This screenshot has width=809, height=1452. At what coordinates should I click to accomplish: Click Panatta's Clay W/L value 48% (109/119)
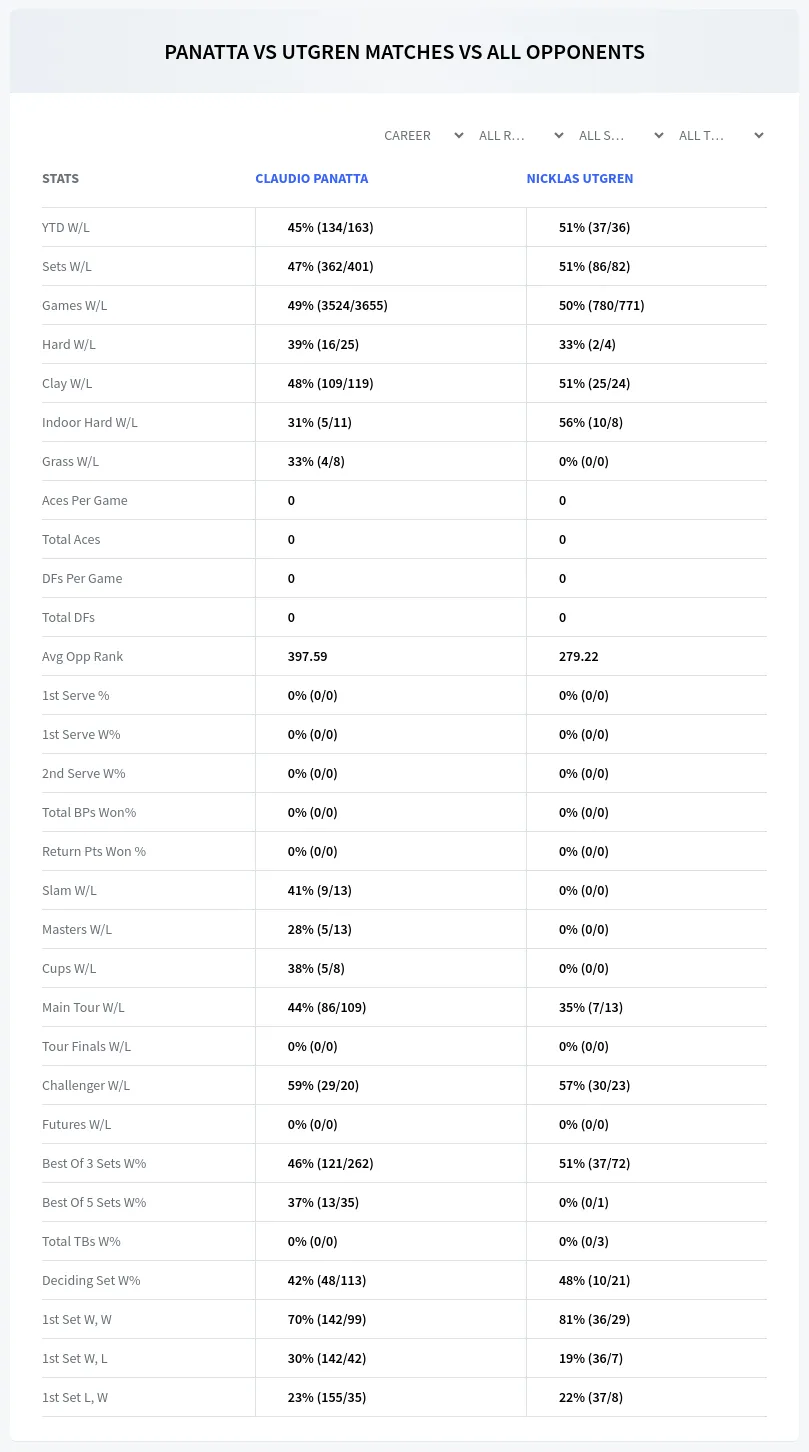[x=330, y=383]
